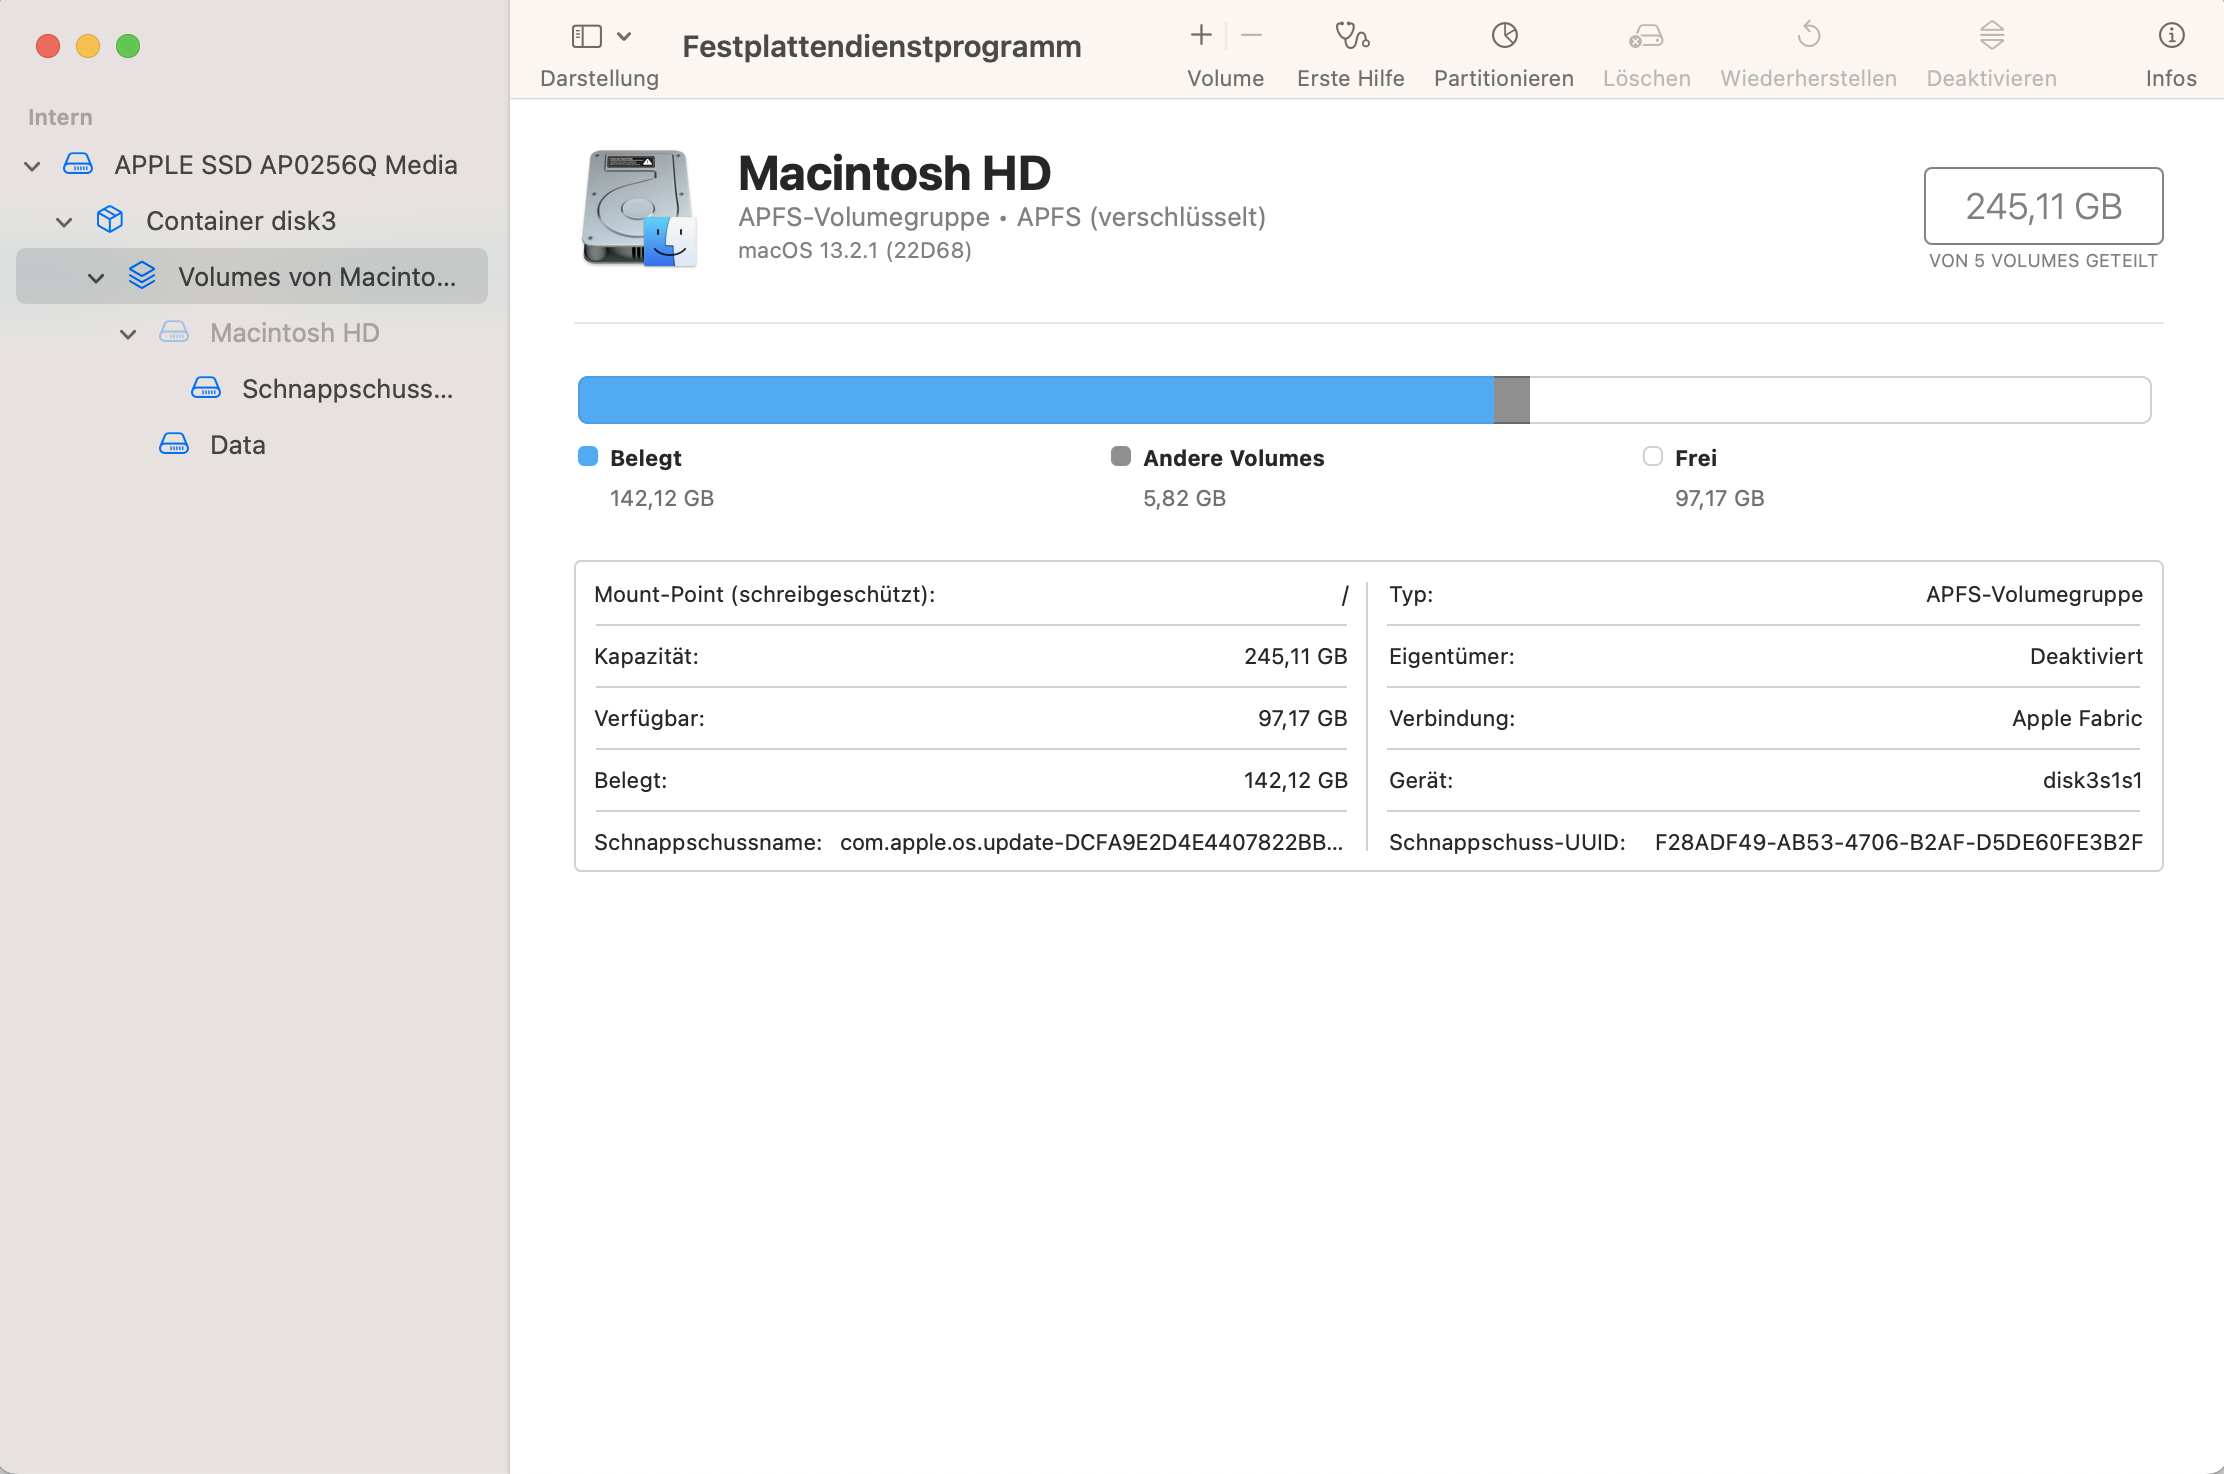
Task: Click the plus icon to add Volume
Action: tap(1201, 36)
